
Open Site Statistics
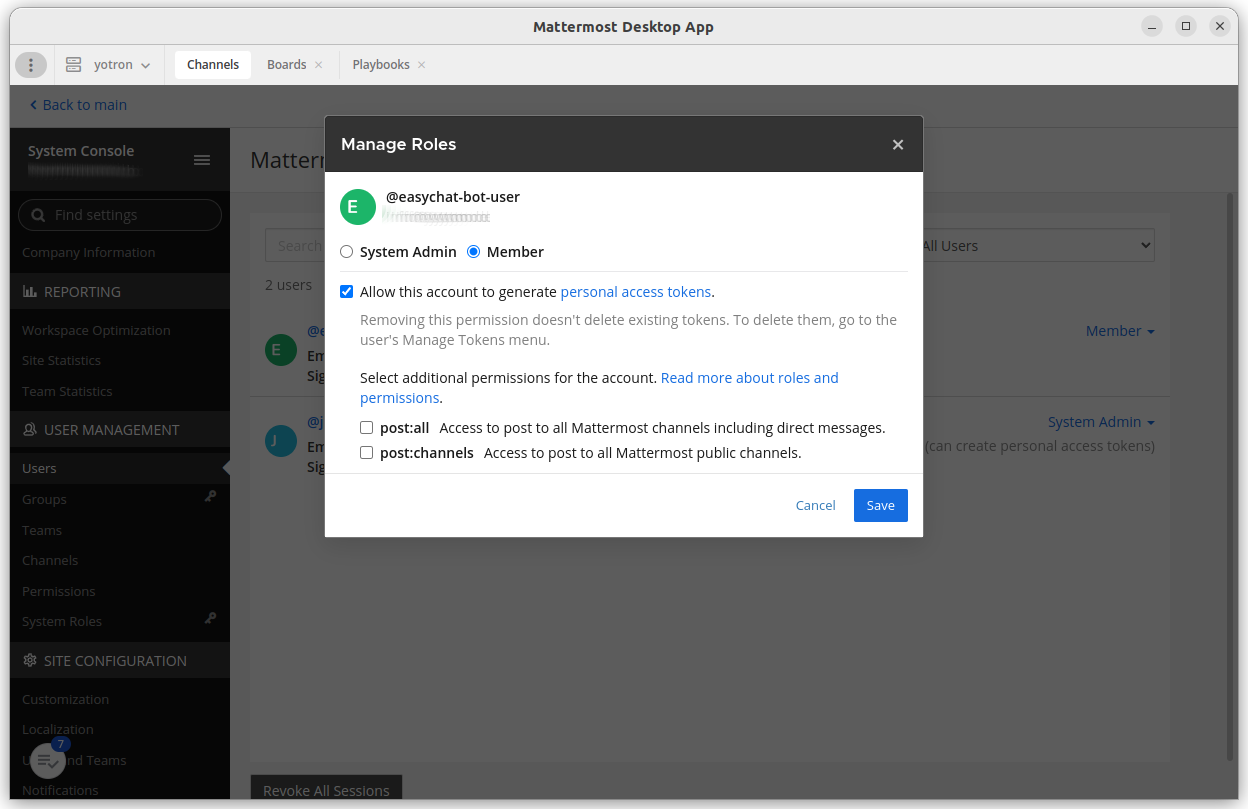[61, 361]
